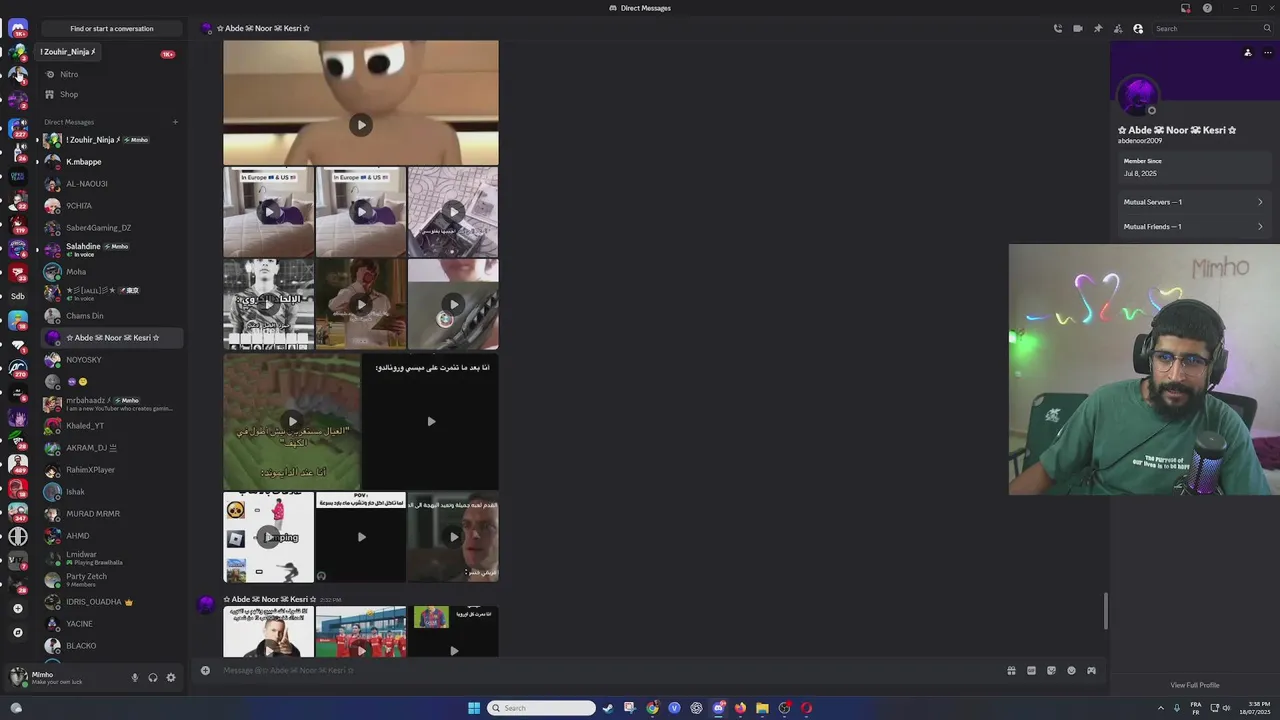The height and width of the screenshot is (720, 1280).
Task: Open the gift picker icon
Action: click(x=1011, y=671)
